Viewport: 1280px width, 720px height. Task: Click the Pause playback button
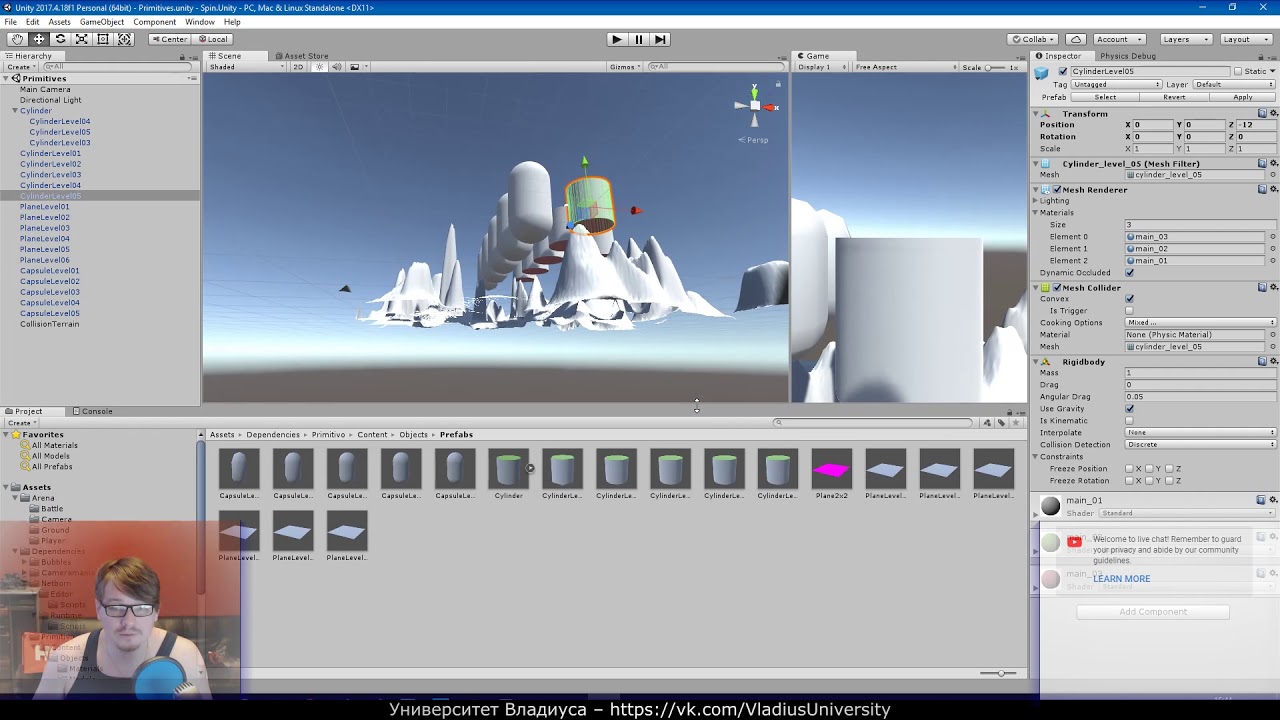[x=637, y=39]
